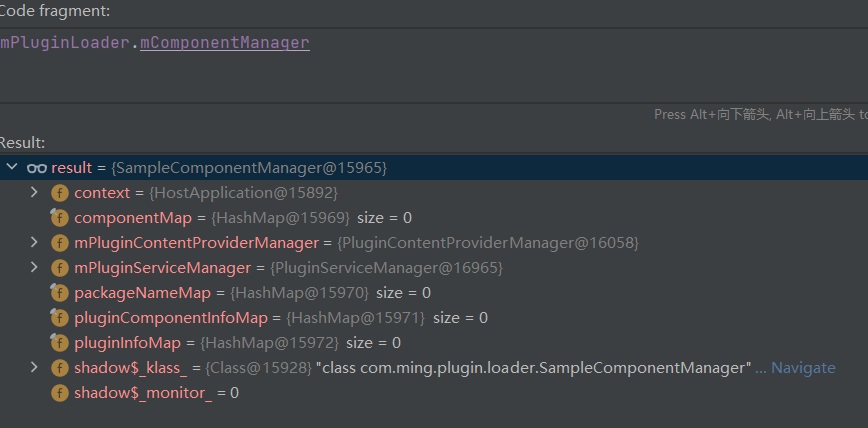Expand the mPluginContentProviderManager node

coord(34,242)
